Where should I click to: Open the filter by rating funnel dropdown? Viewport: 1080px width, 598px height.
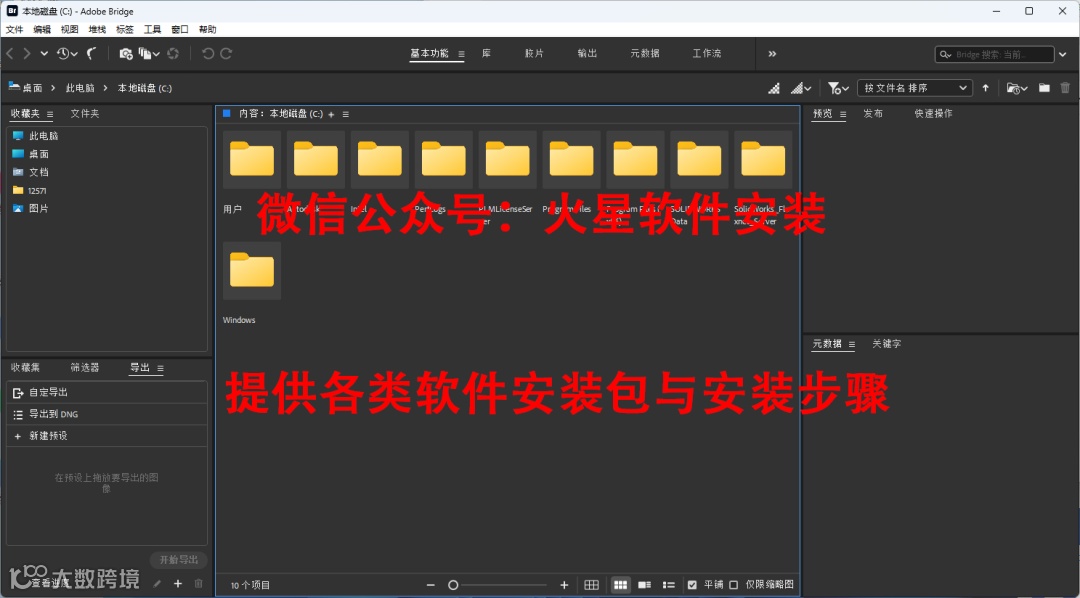(x=838, y=88)
